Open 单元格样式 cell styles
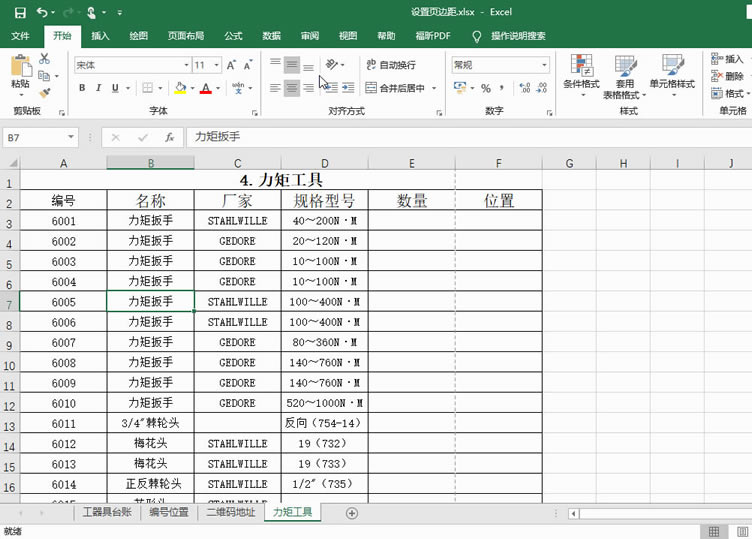 click(x=672, y=75)
